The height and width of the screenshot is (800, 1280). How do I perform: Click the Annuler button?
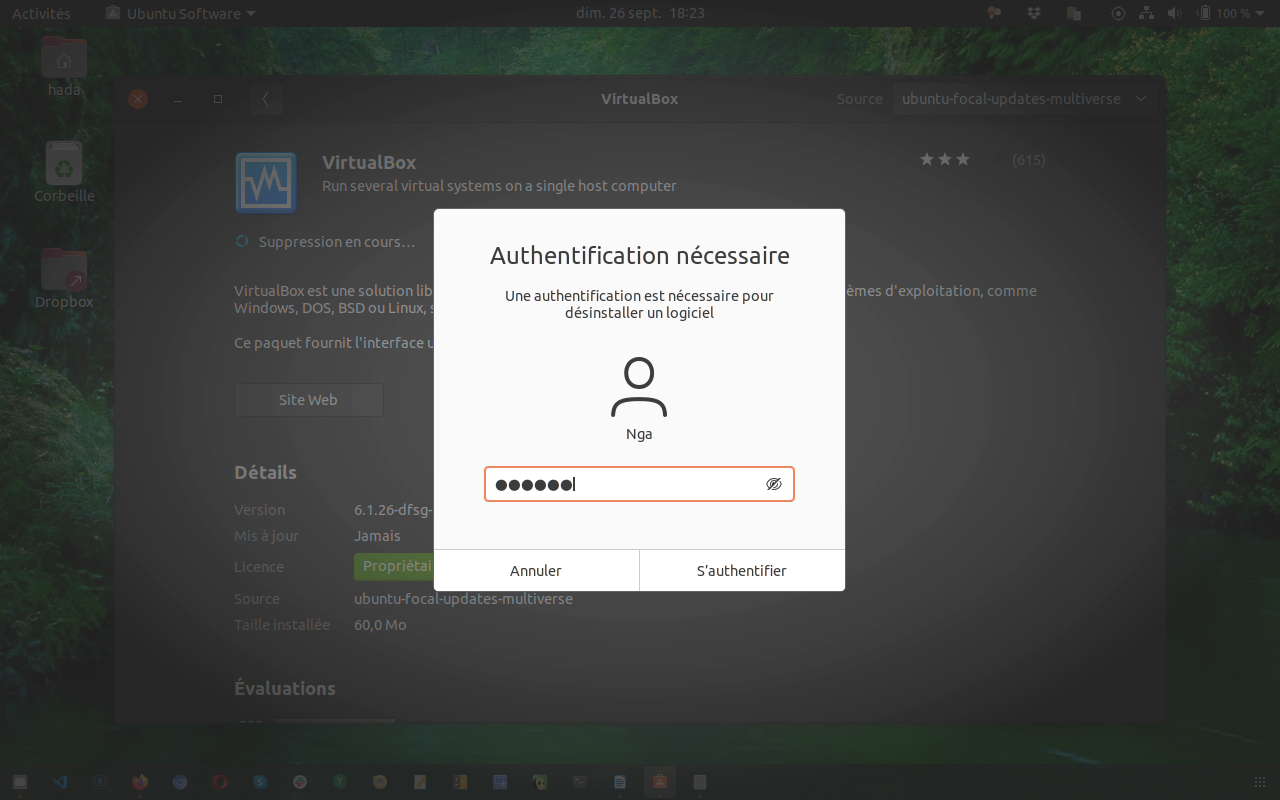(536, 570)
